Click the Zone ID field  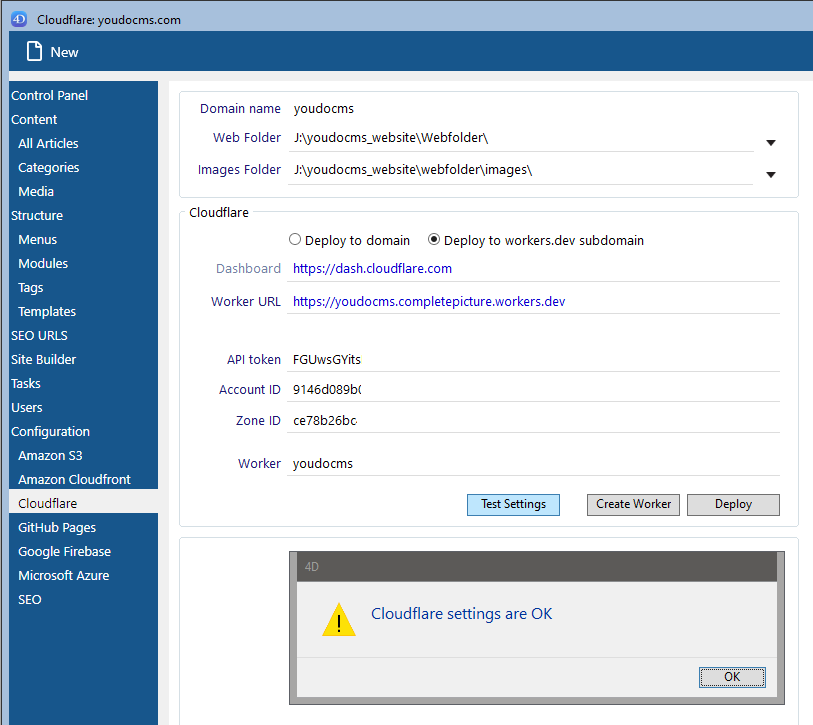point(534,421)
